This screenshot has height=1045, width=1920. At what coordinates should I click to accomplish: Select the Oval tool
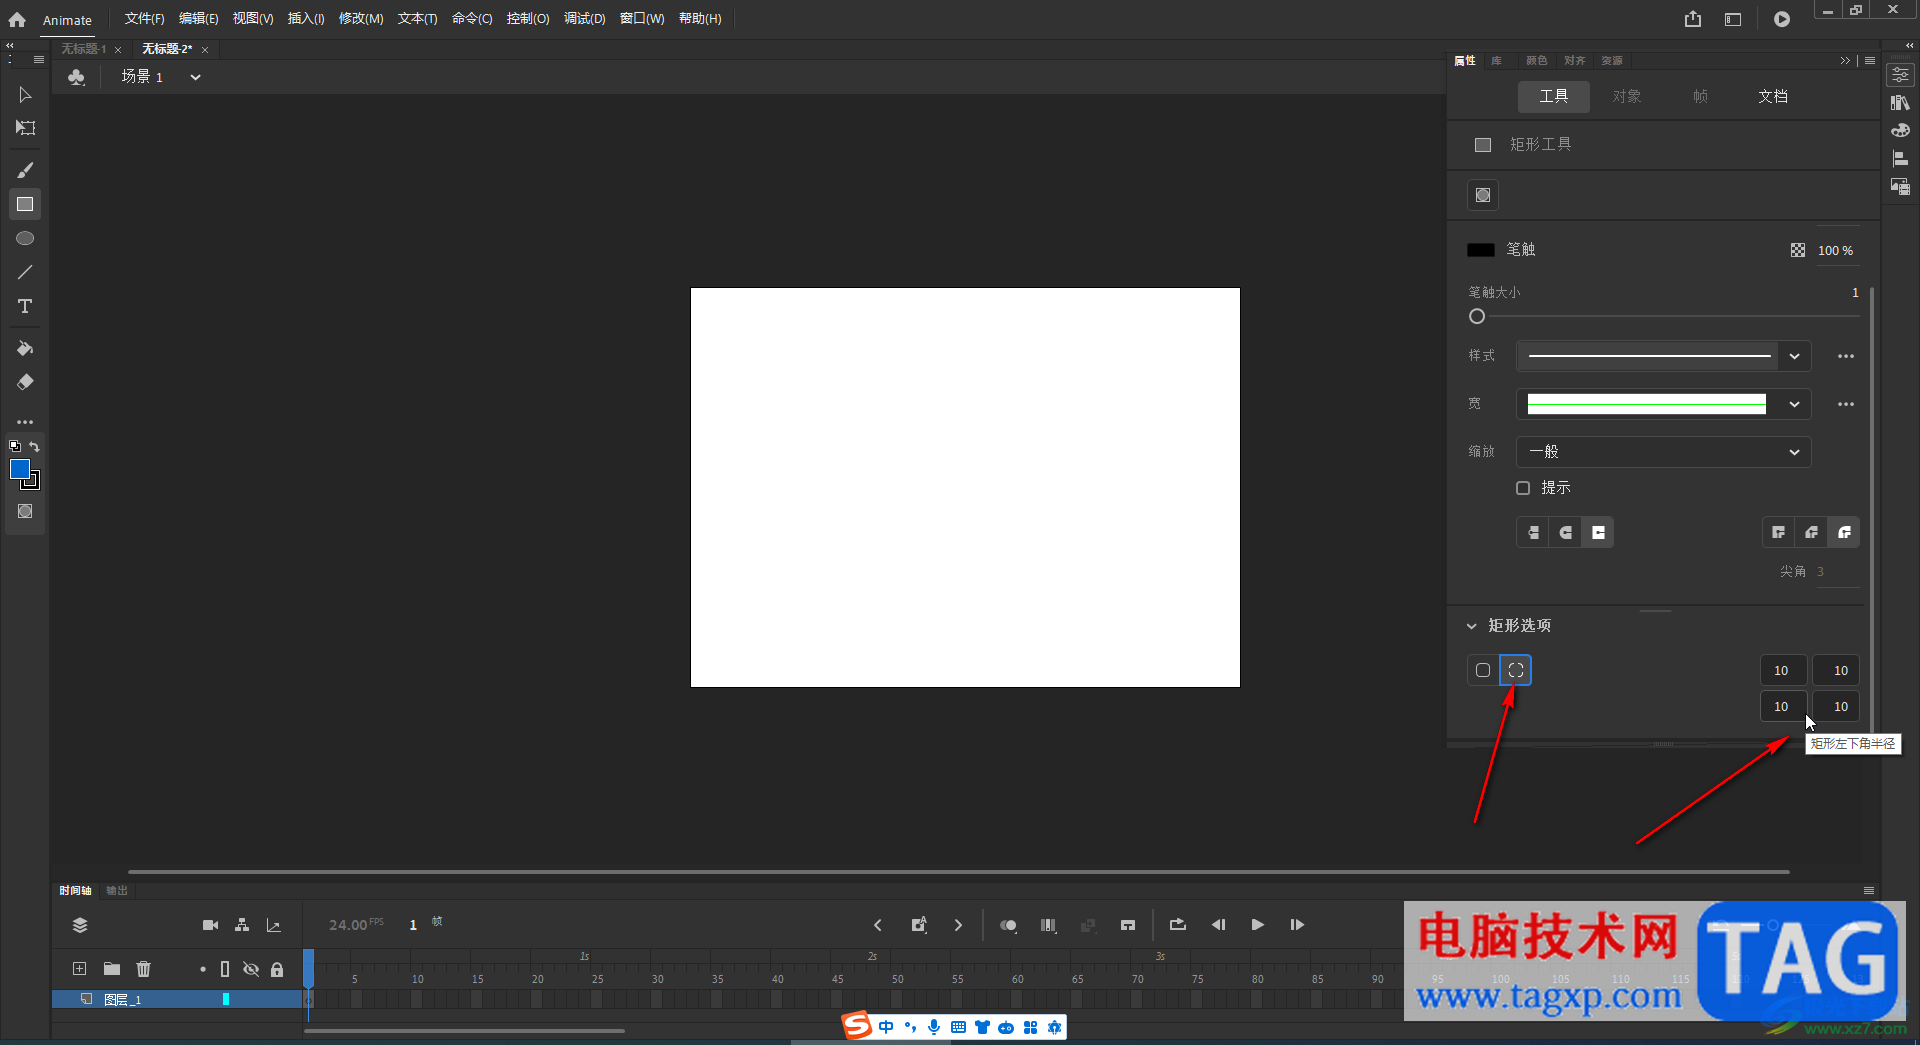click(x=25, y=238)
